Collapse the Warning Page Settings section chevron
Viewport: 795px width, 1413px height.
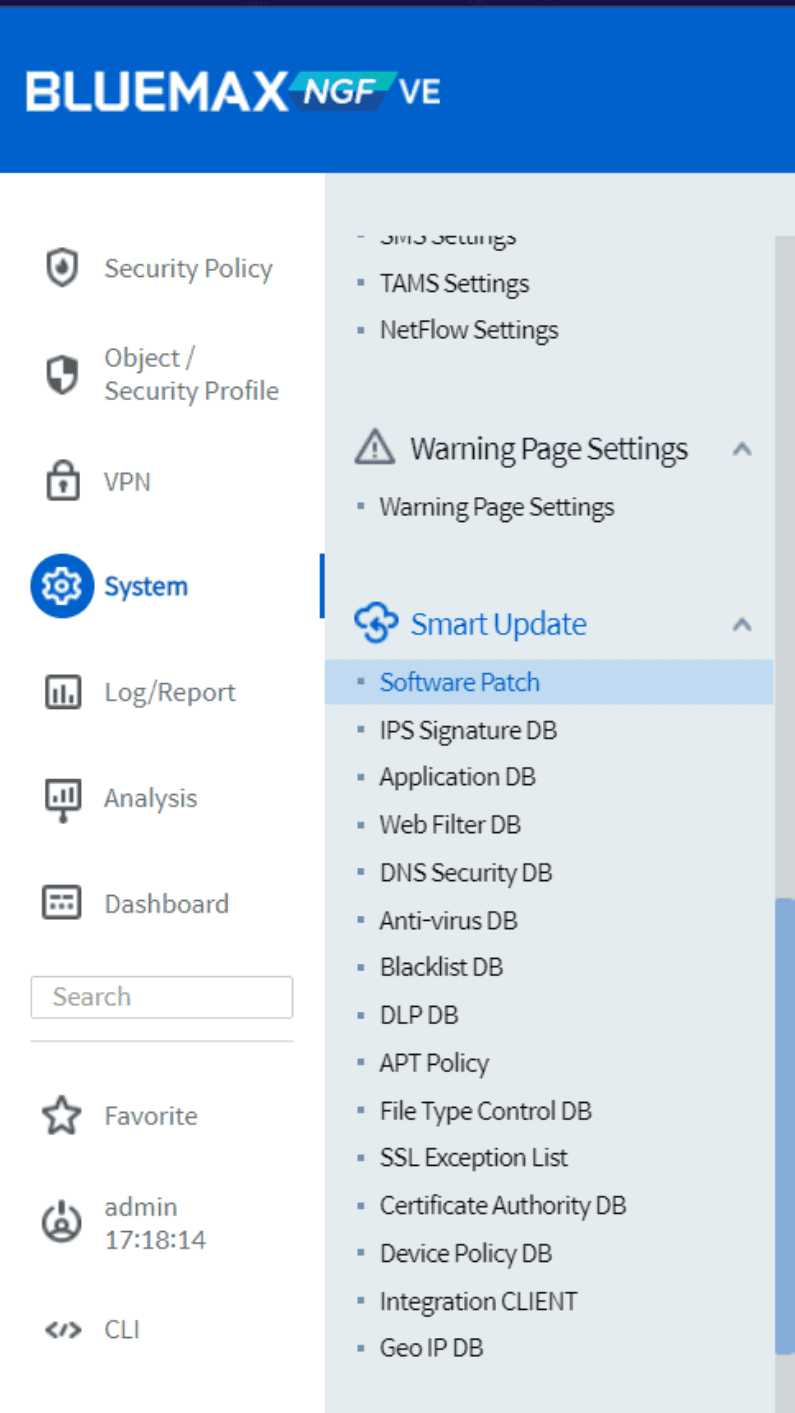(x=742, y=448)
